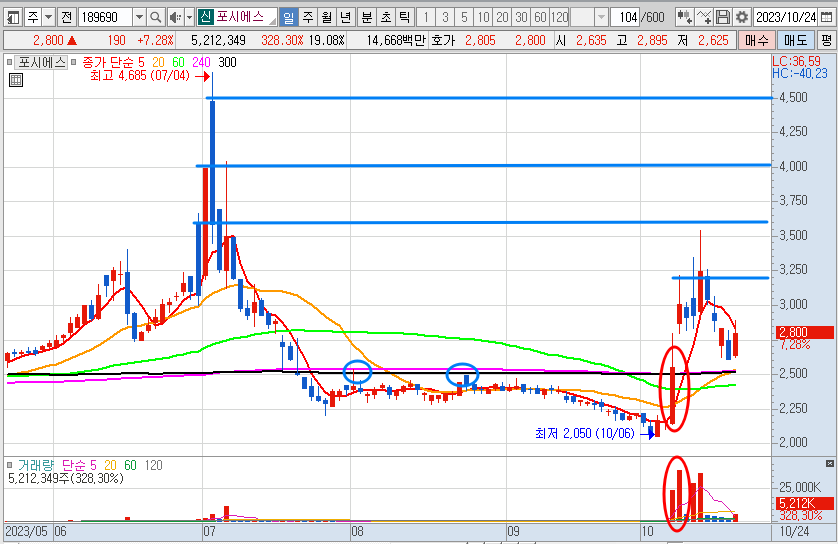Expand the 주 market type dropdown
This screenshot has width=838, height=544.
tap(49, 17)
